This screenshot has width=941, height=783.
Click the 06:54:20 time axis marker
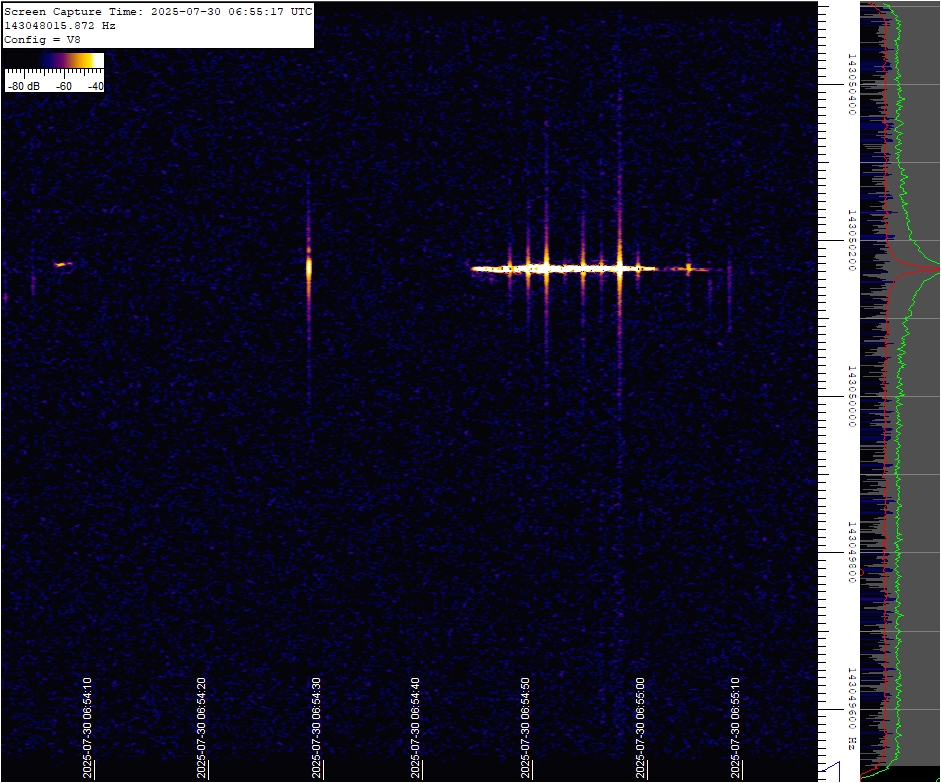point(202,728)
